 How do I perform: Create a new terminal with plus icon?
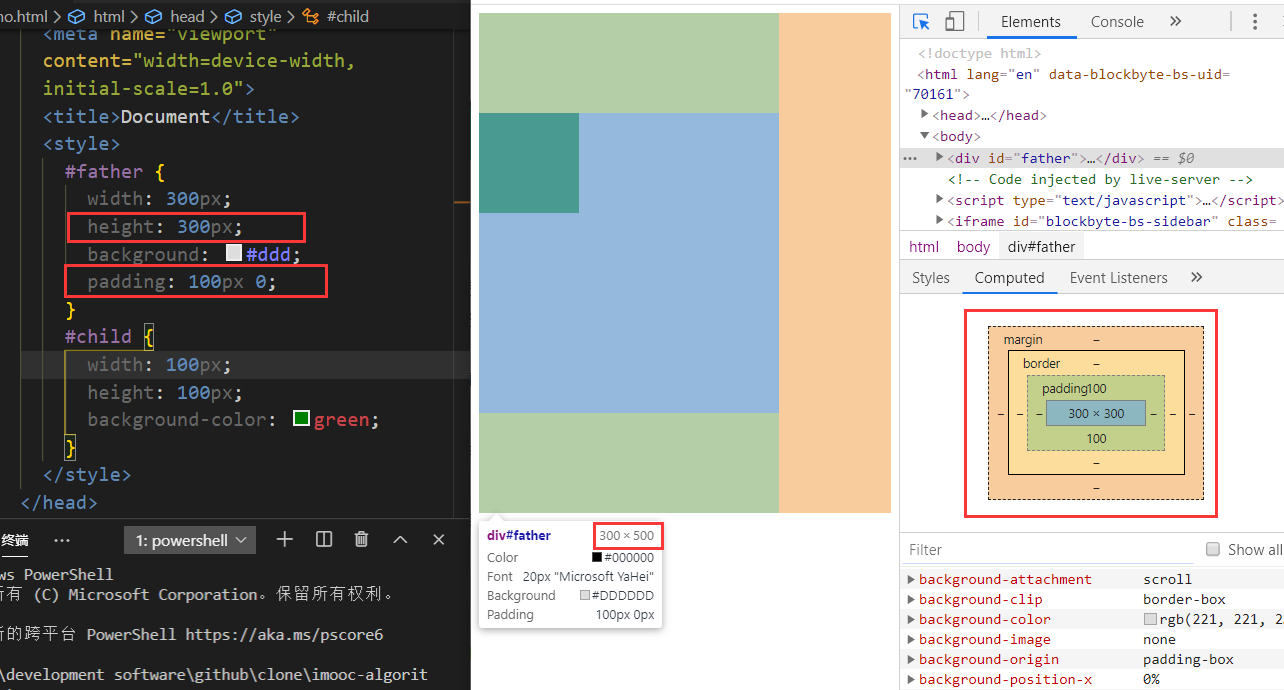pos(285,539)
